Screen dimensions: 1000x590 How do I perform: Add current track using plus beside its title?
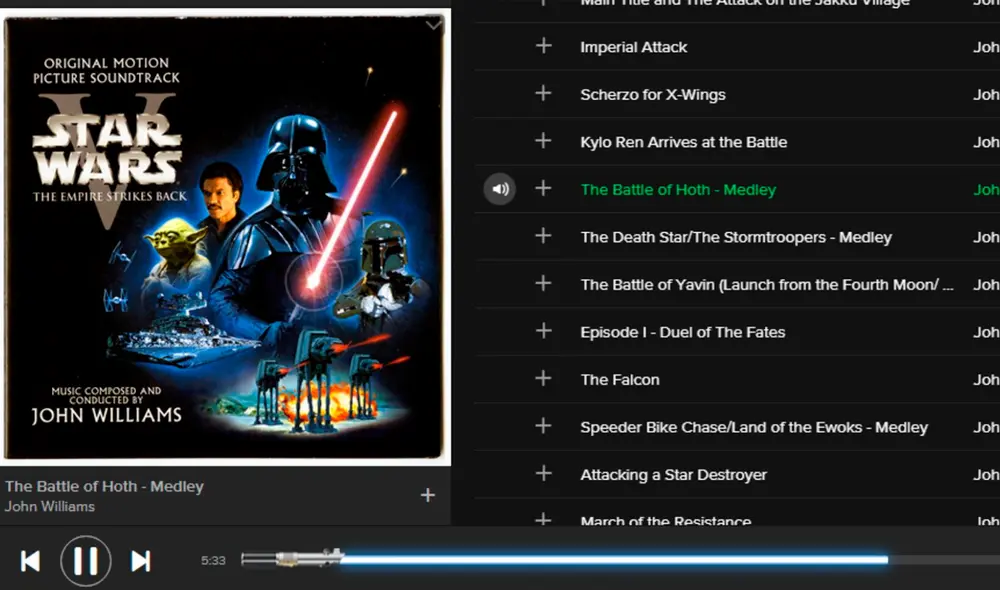click(x=428, y=494)
